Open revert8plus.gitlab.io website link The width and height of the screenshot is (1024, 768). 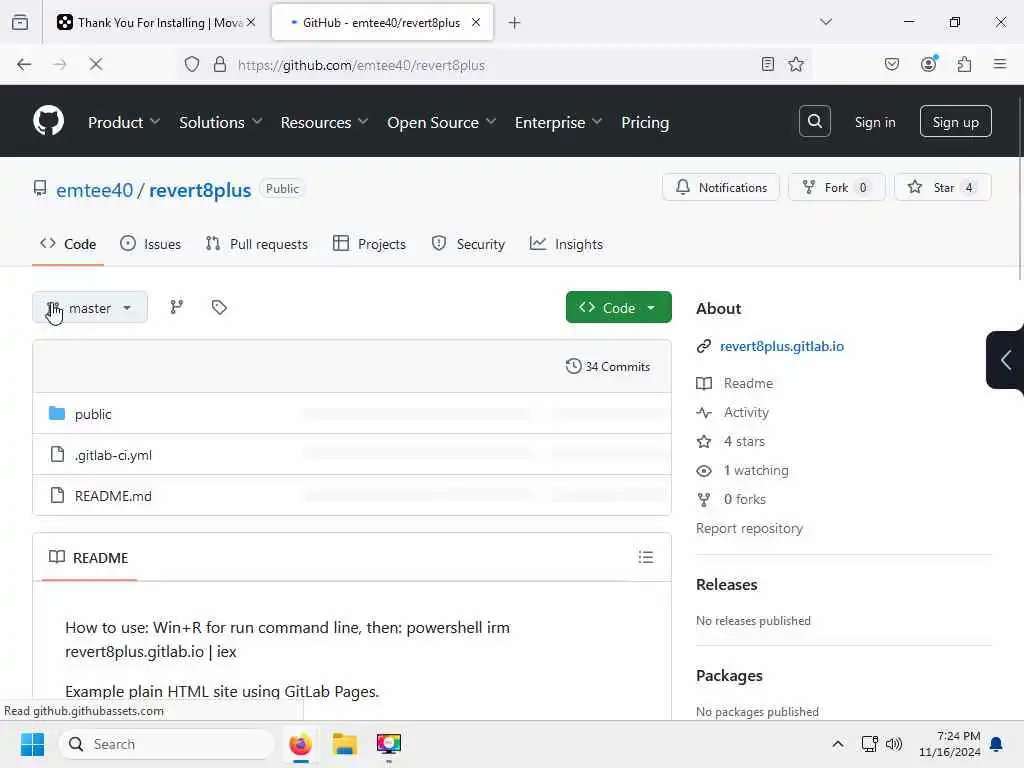click(x=782, y=346)
